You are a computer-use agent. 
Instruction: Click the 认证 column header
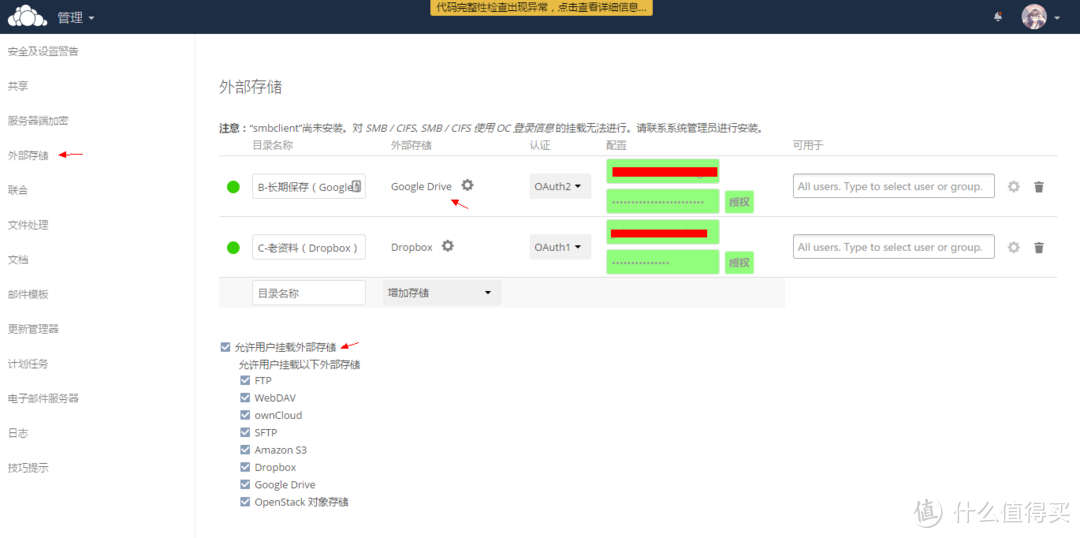[540, 145]
